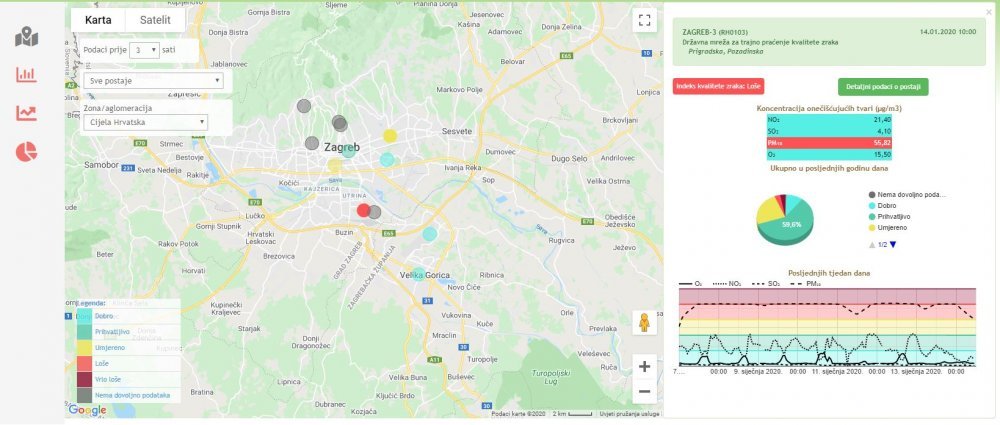Go to next pie legend page arrow
The image size is (1000, 425).
(x=893, y=244)
